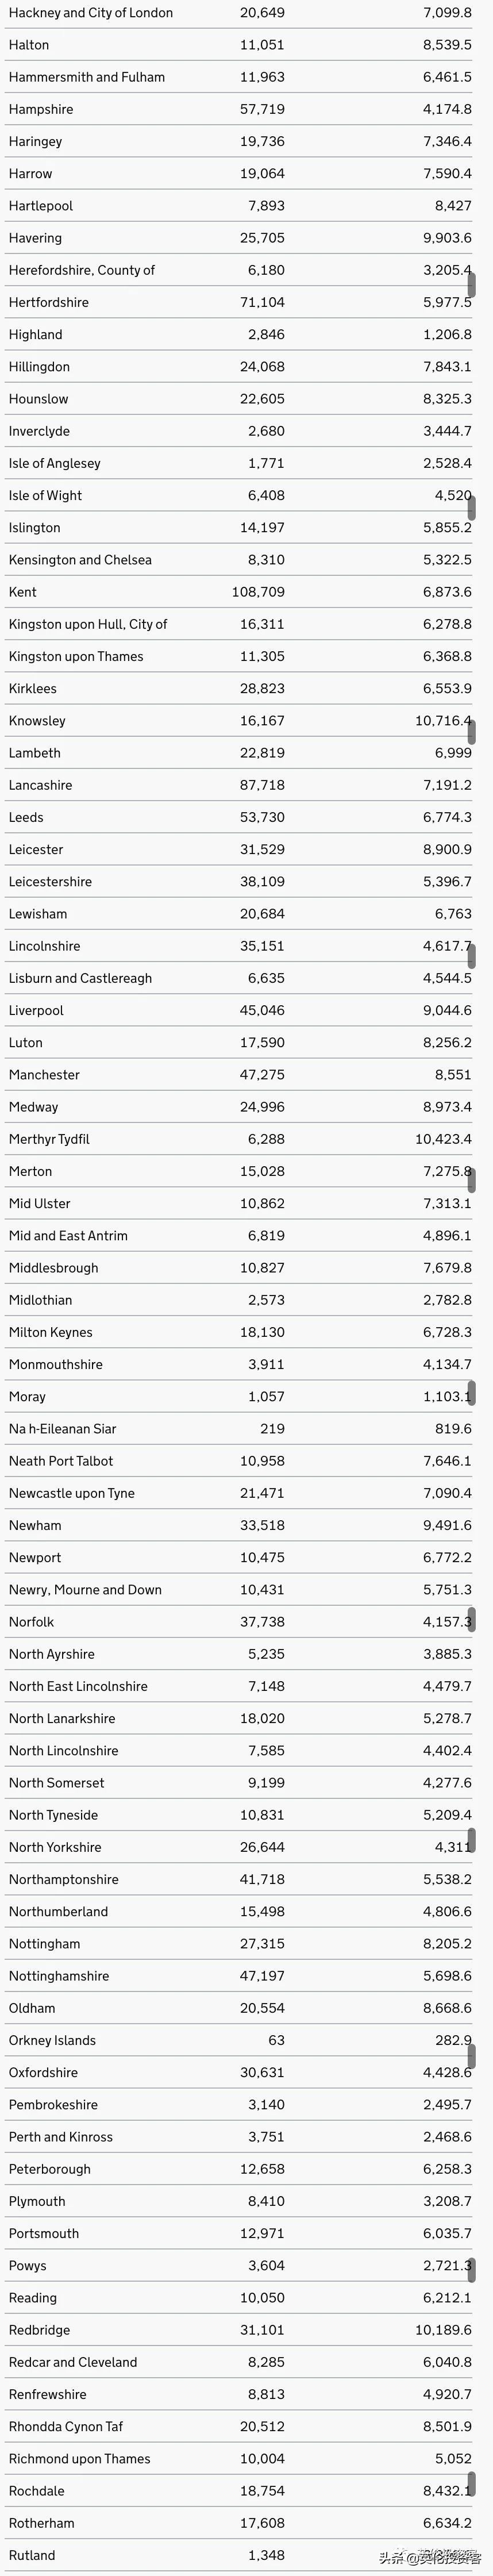Click Manchester's case count 47,275
This screenshot has width=493, height=2576.
coord(262,1075)
